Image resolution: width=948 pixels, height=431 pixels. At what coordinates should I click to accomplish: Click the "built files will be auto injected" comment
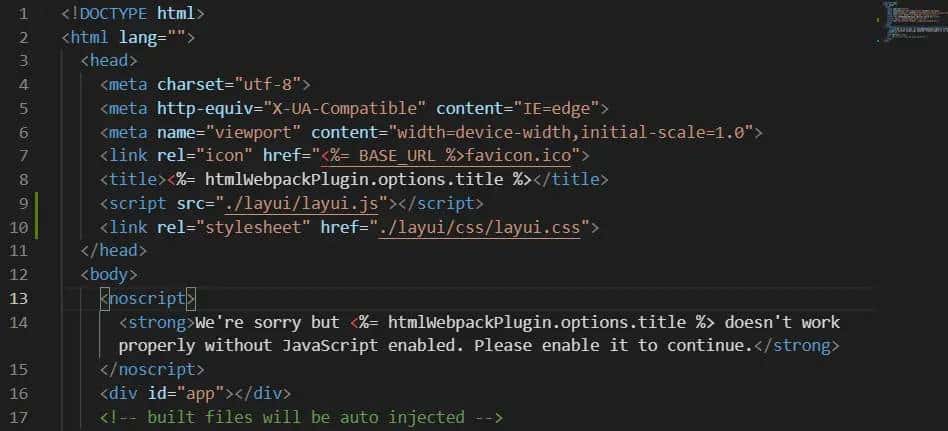300,417
